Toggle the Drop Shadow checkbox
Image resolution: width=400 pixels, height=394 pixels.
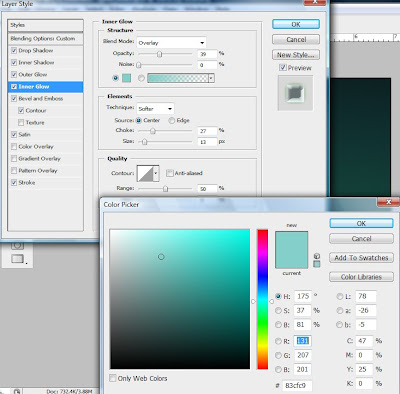[x=14, y=51]
